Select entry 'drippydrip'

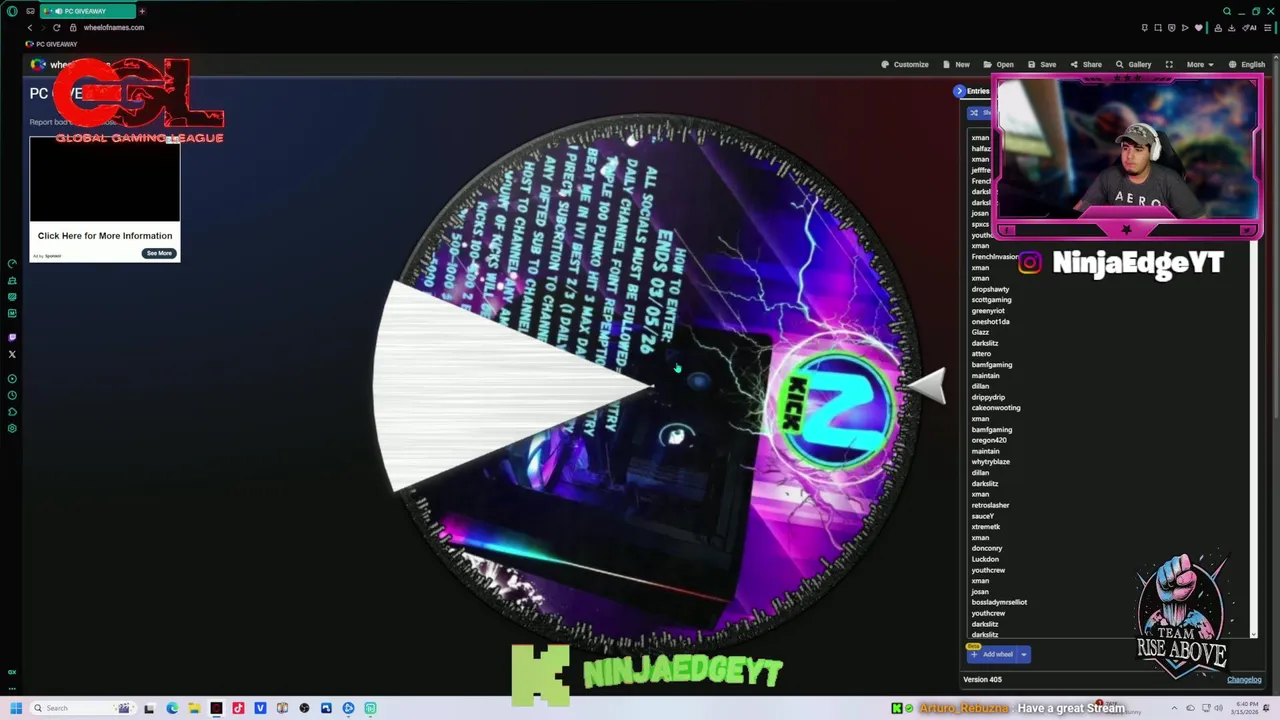(x=988, y=397)
